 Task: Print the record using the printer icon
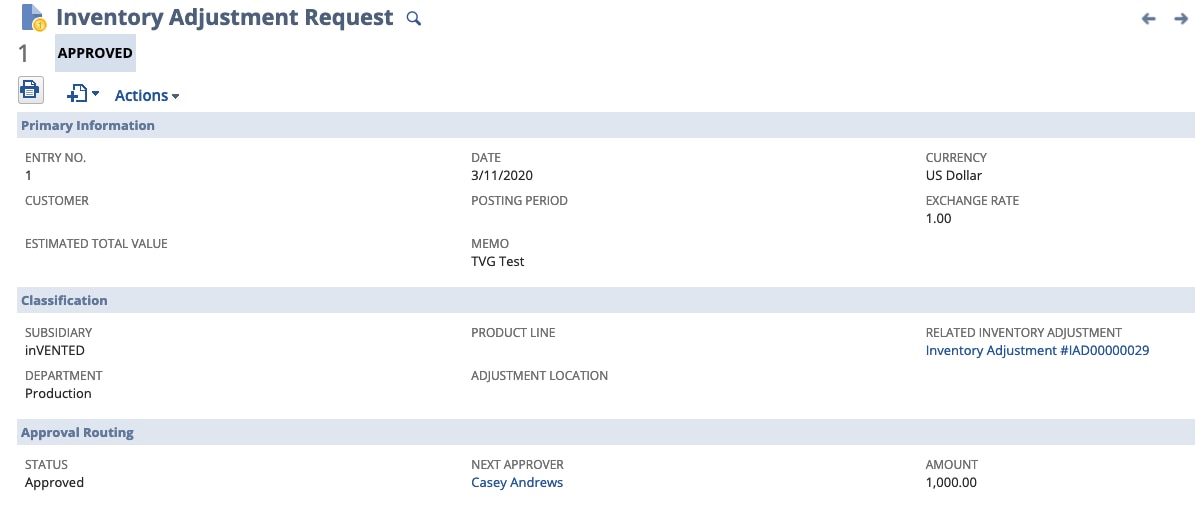[x=31, y=90]
